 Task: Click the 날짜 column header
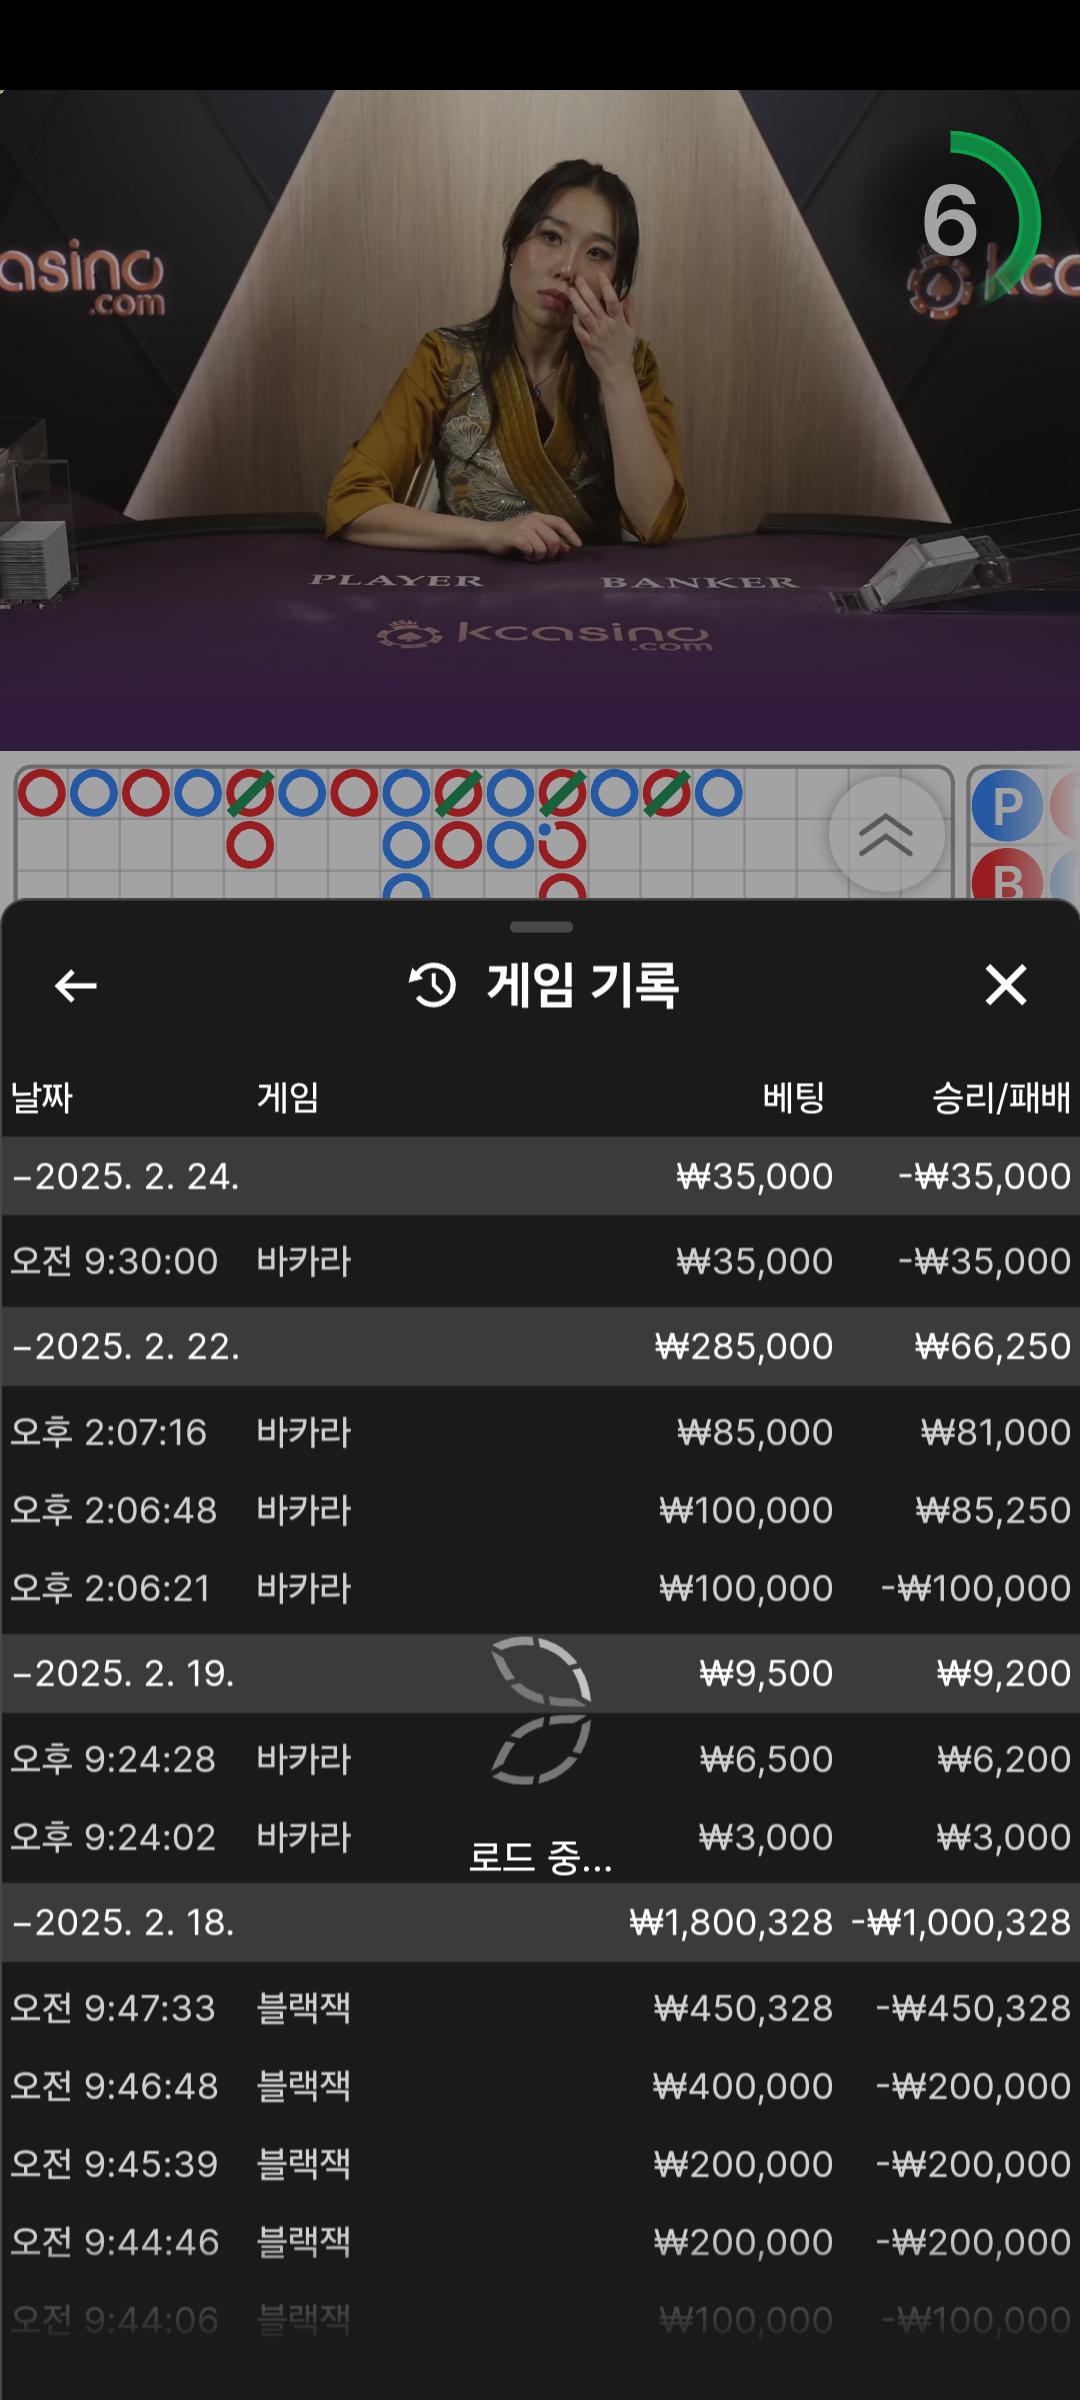[42, 1098]
